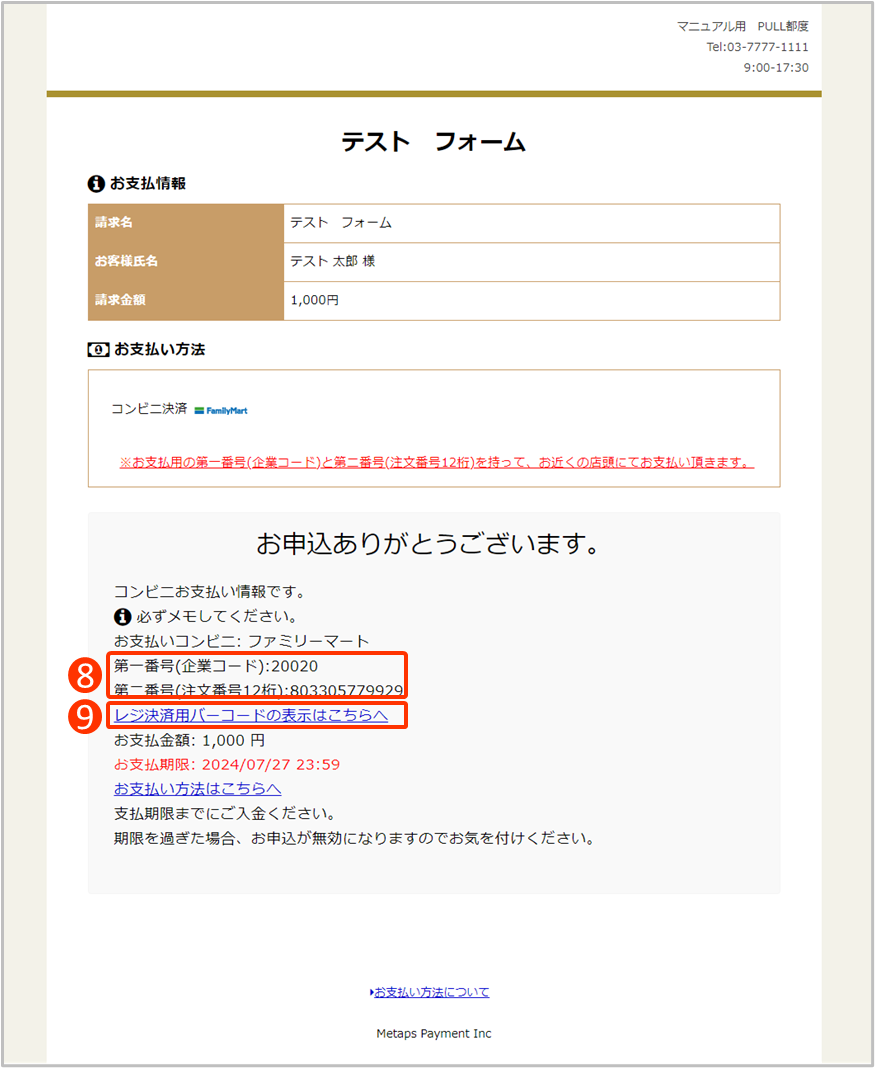
Task: Click the red underlined payment number notice
Action: tap(436, 463)
